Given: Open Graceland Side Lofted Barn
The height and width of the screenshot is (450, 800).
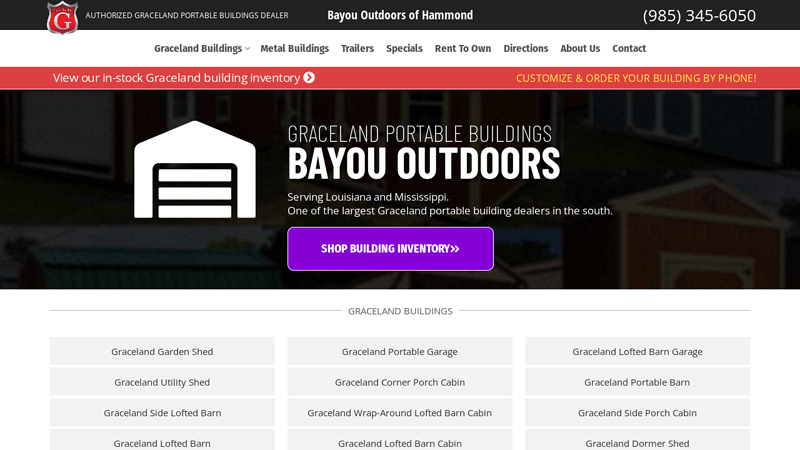Looking at the screenshot, I should [162, 412].
